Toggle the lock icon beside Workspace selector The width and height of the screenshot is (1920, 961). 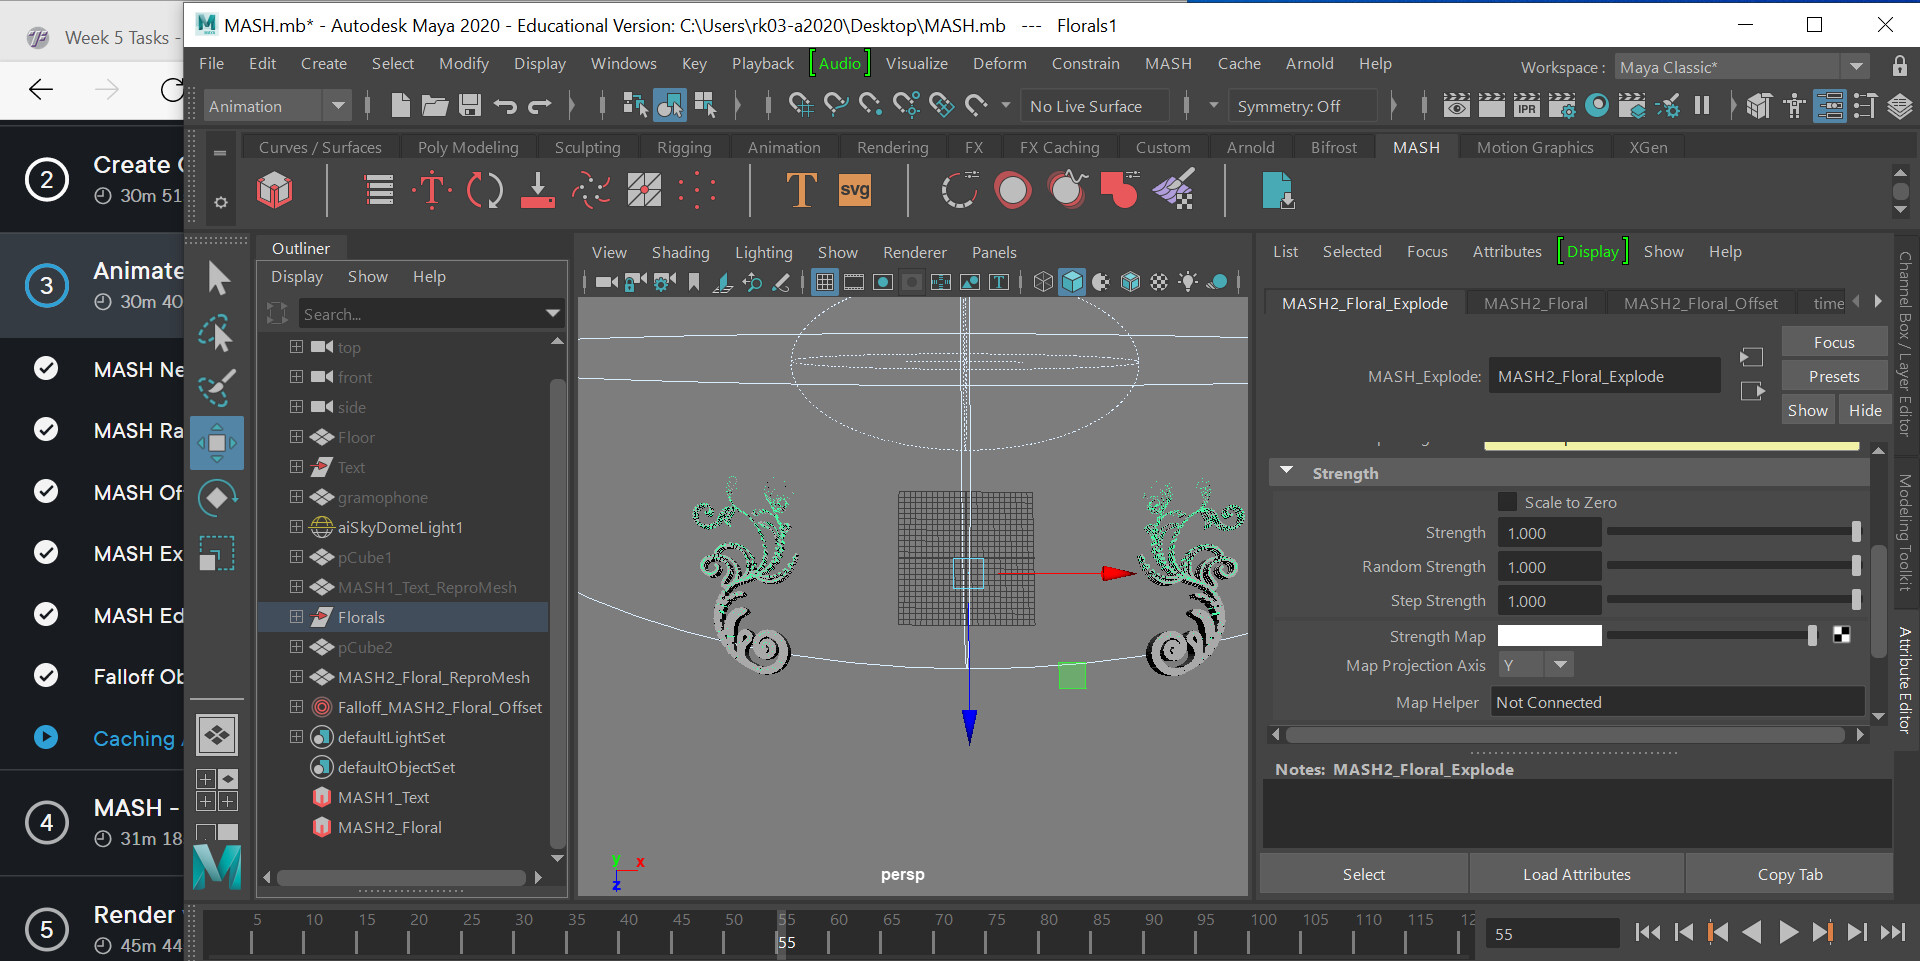click(x=1899, y=67)
